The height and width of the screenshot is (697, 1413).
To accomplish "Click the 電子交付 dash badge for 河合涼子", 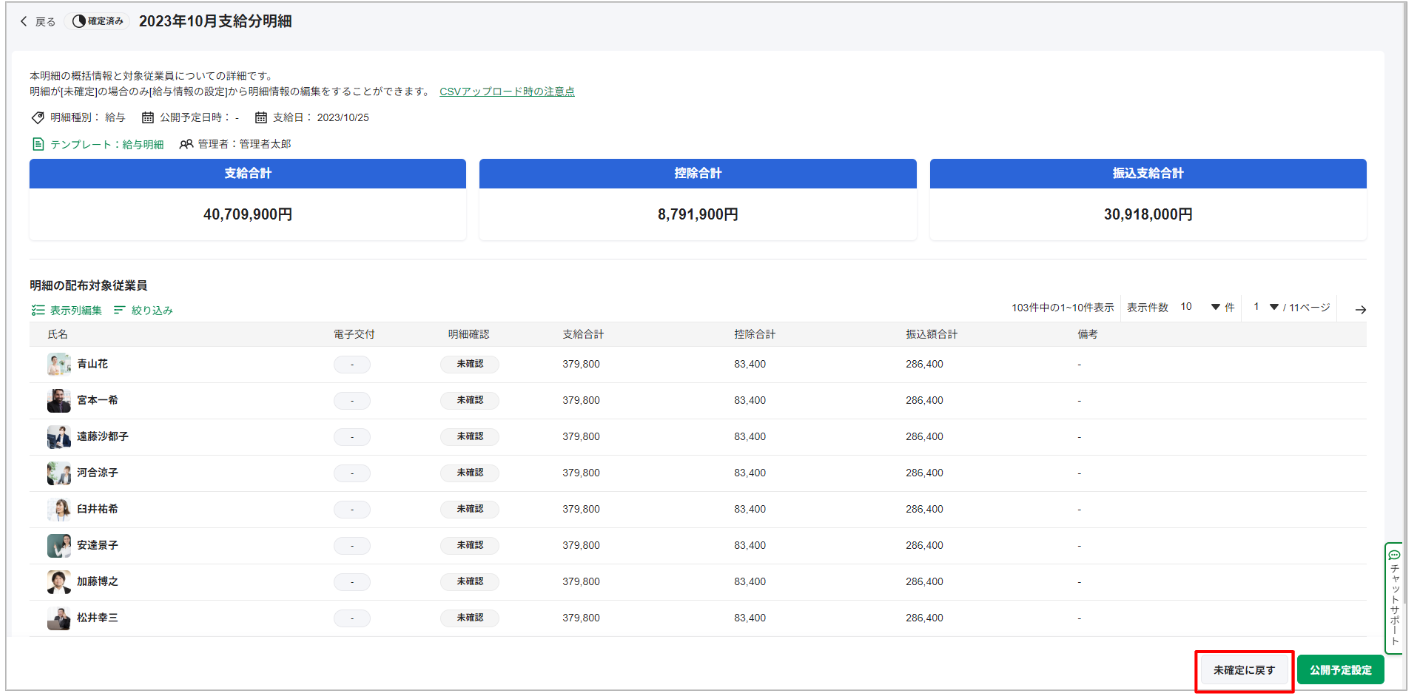I will [352, 473].
